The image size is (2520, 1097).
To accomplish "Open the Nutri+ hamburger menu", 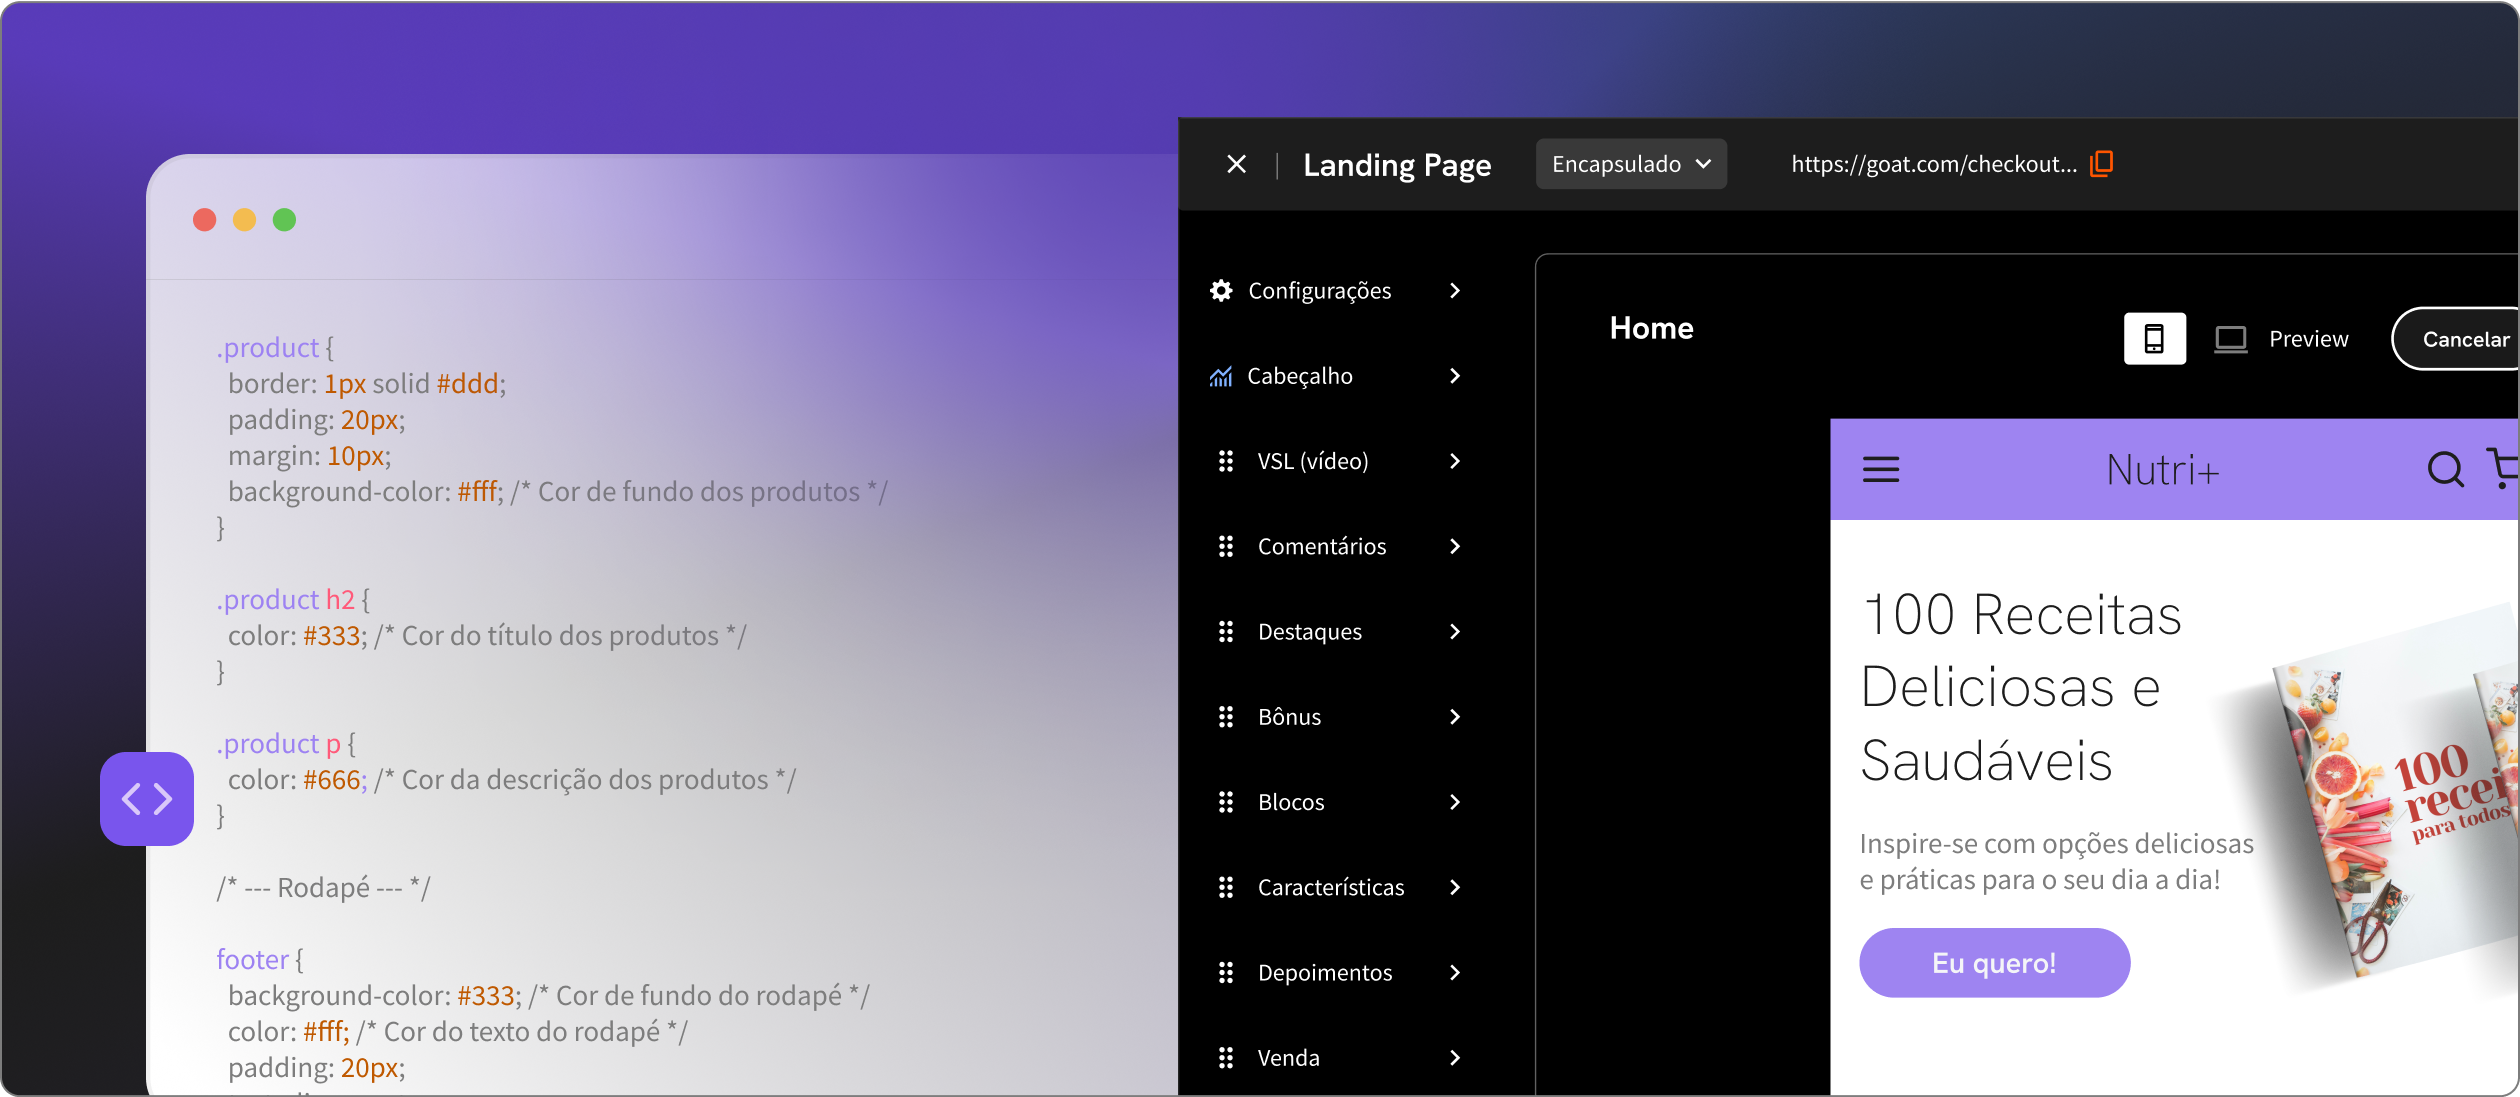I will tap(1881, 469).
